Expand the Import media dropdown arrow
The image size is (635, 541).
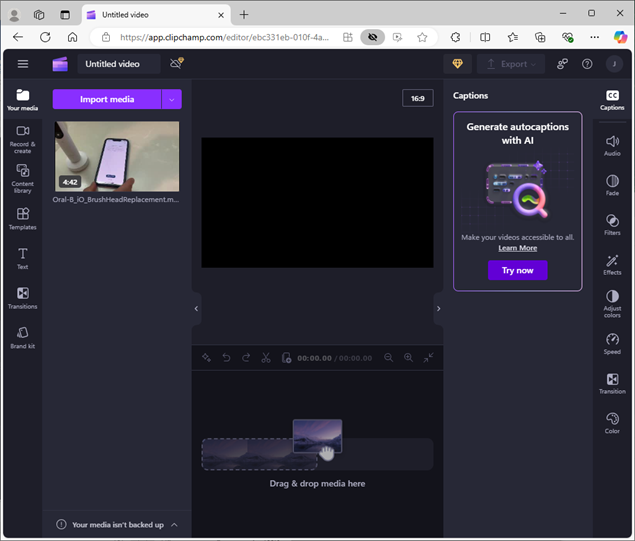tap(172, 99)
